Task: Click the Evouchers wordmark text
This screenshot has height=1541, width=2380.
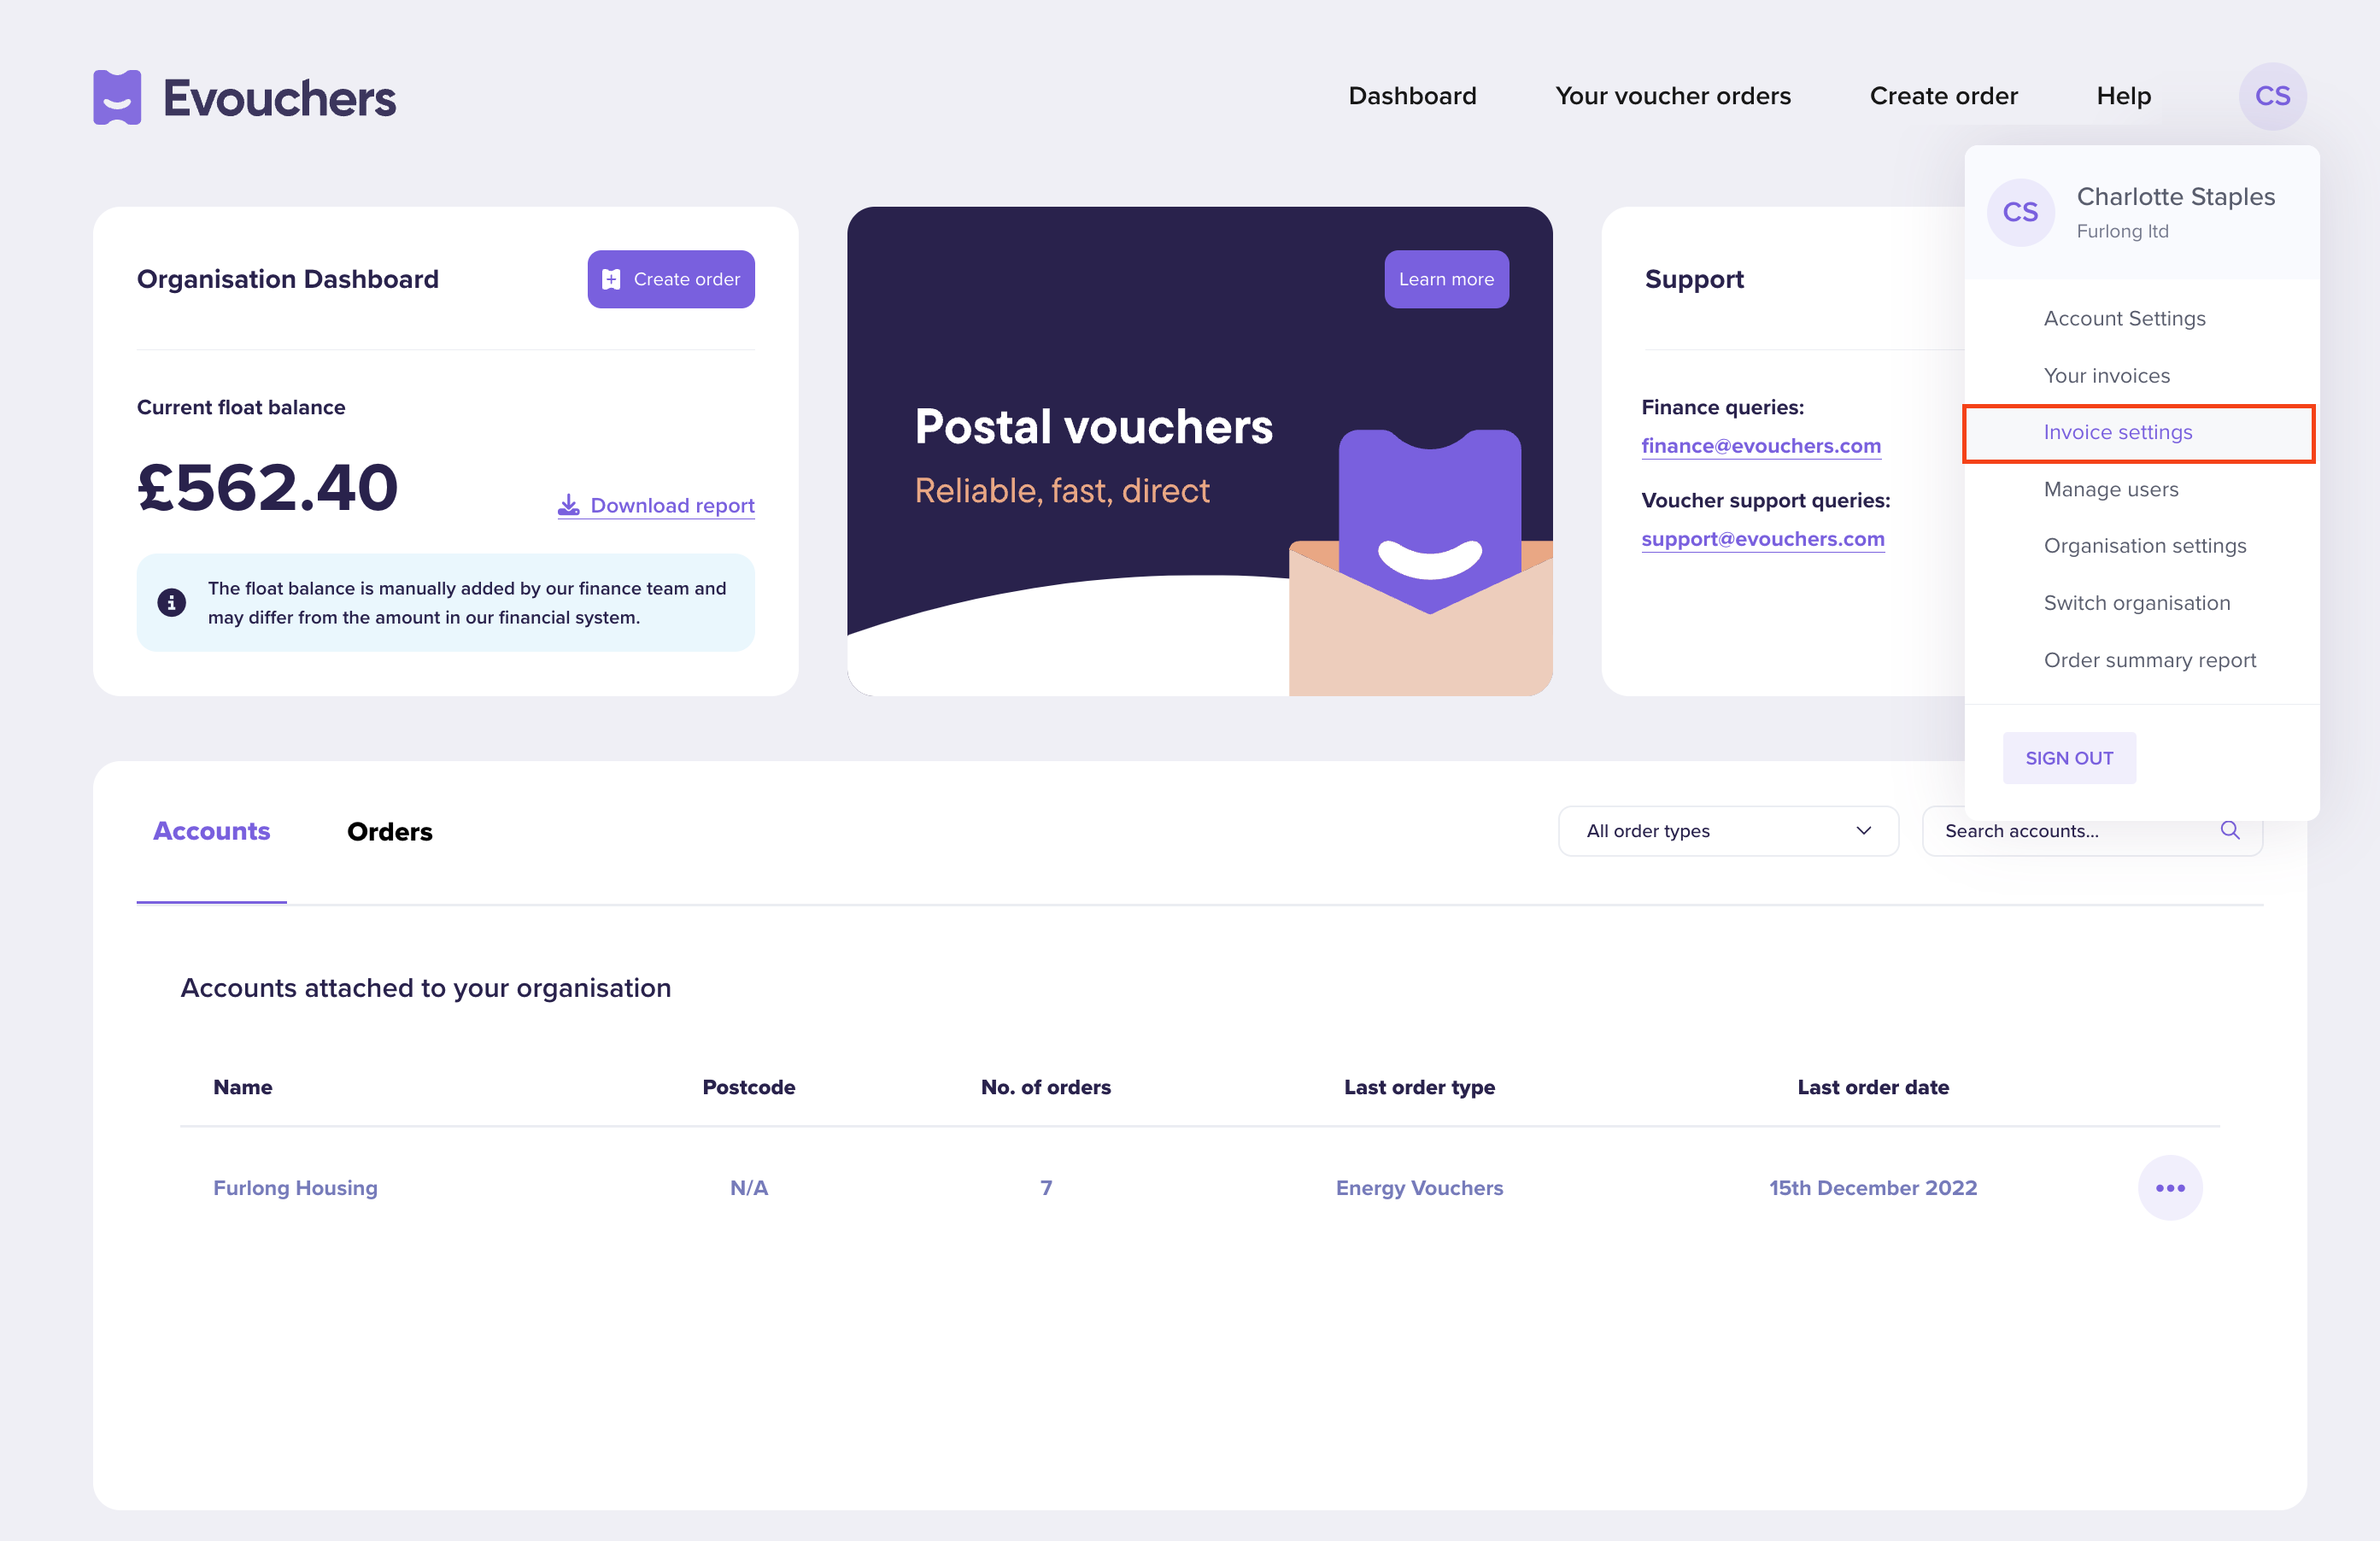Action: point(279,99)
